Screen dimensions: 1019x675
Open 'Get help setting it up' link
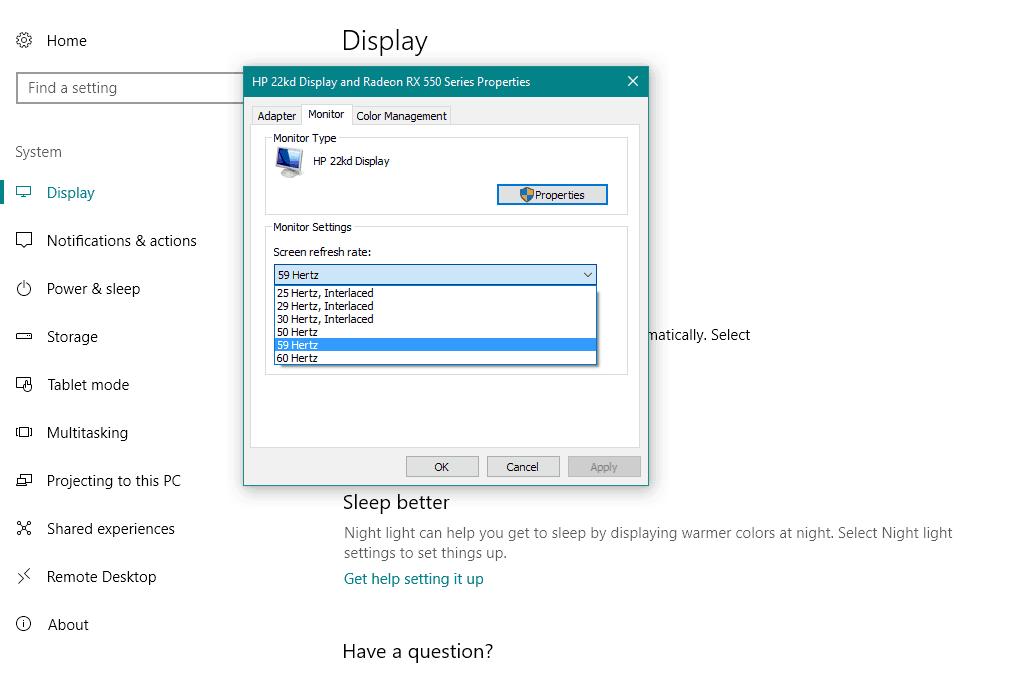(x=413, y=578)
